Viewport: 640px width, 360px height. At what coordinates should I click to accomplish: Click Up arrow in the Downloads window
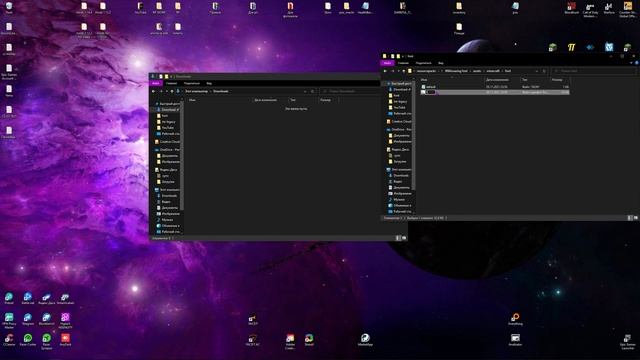tap(172, 91)
